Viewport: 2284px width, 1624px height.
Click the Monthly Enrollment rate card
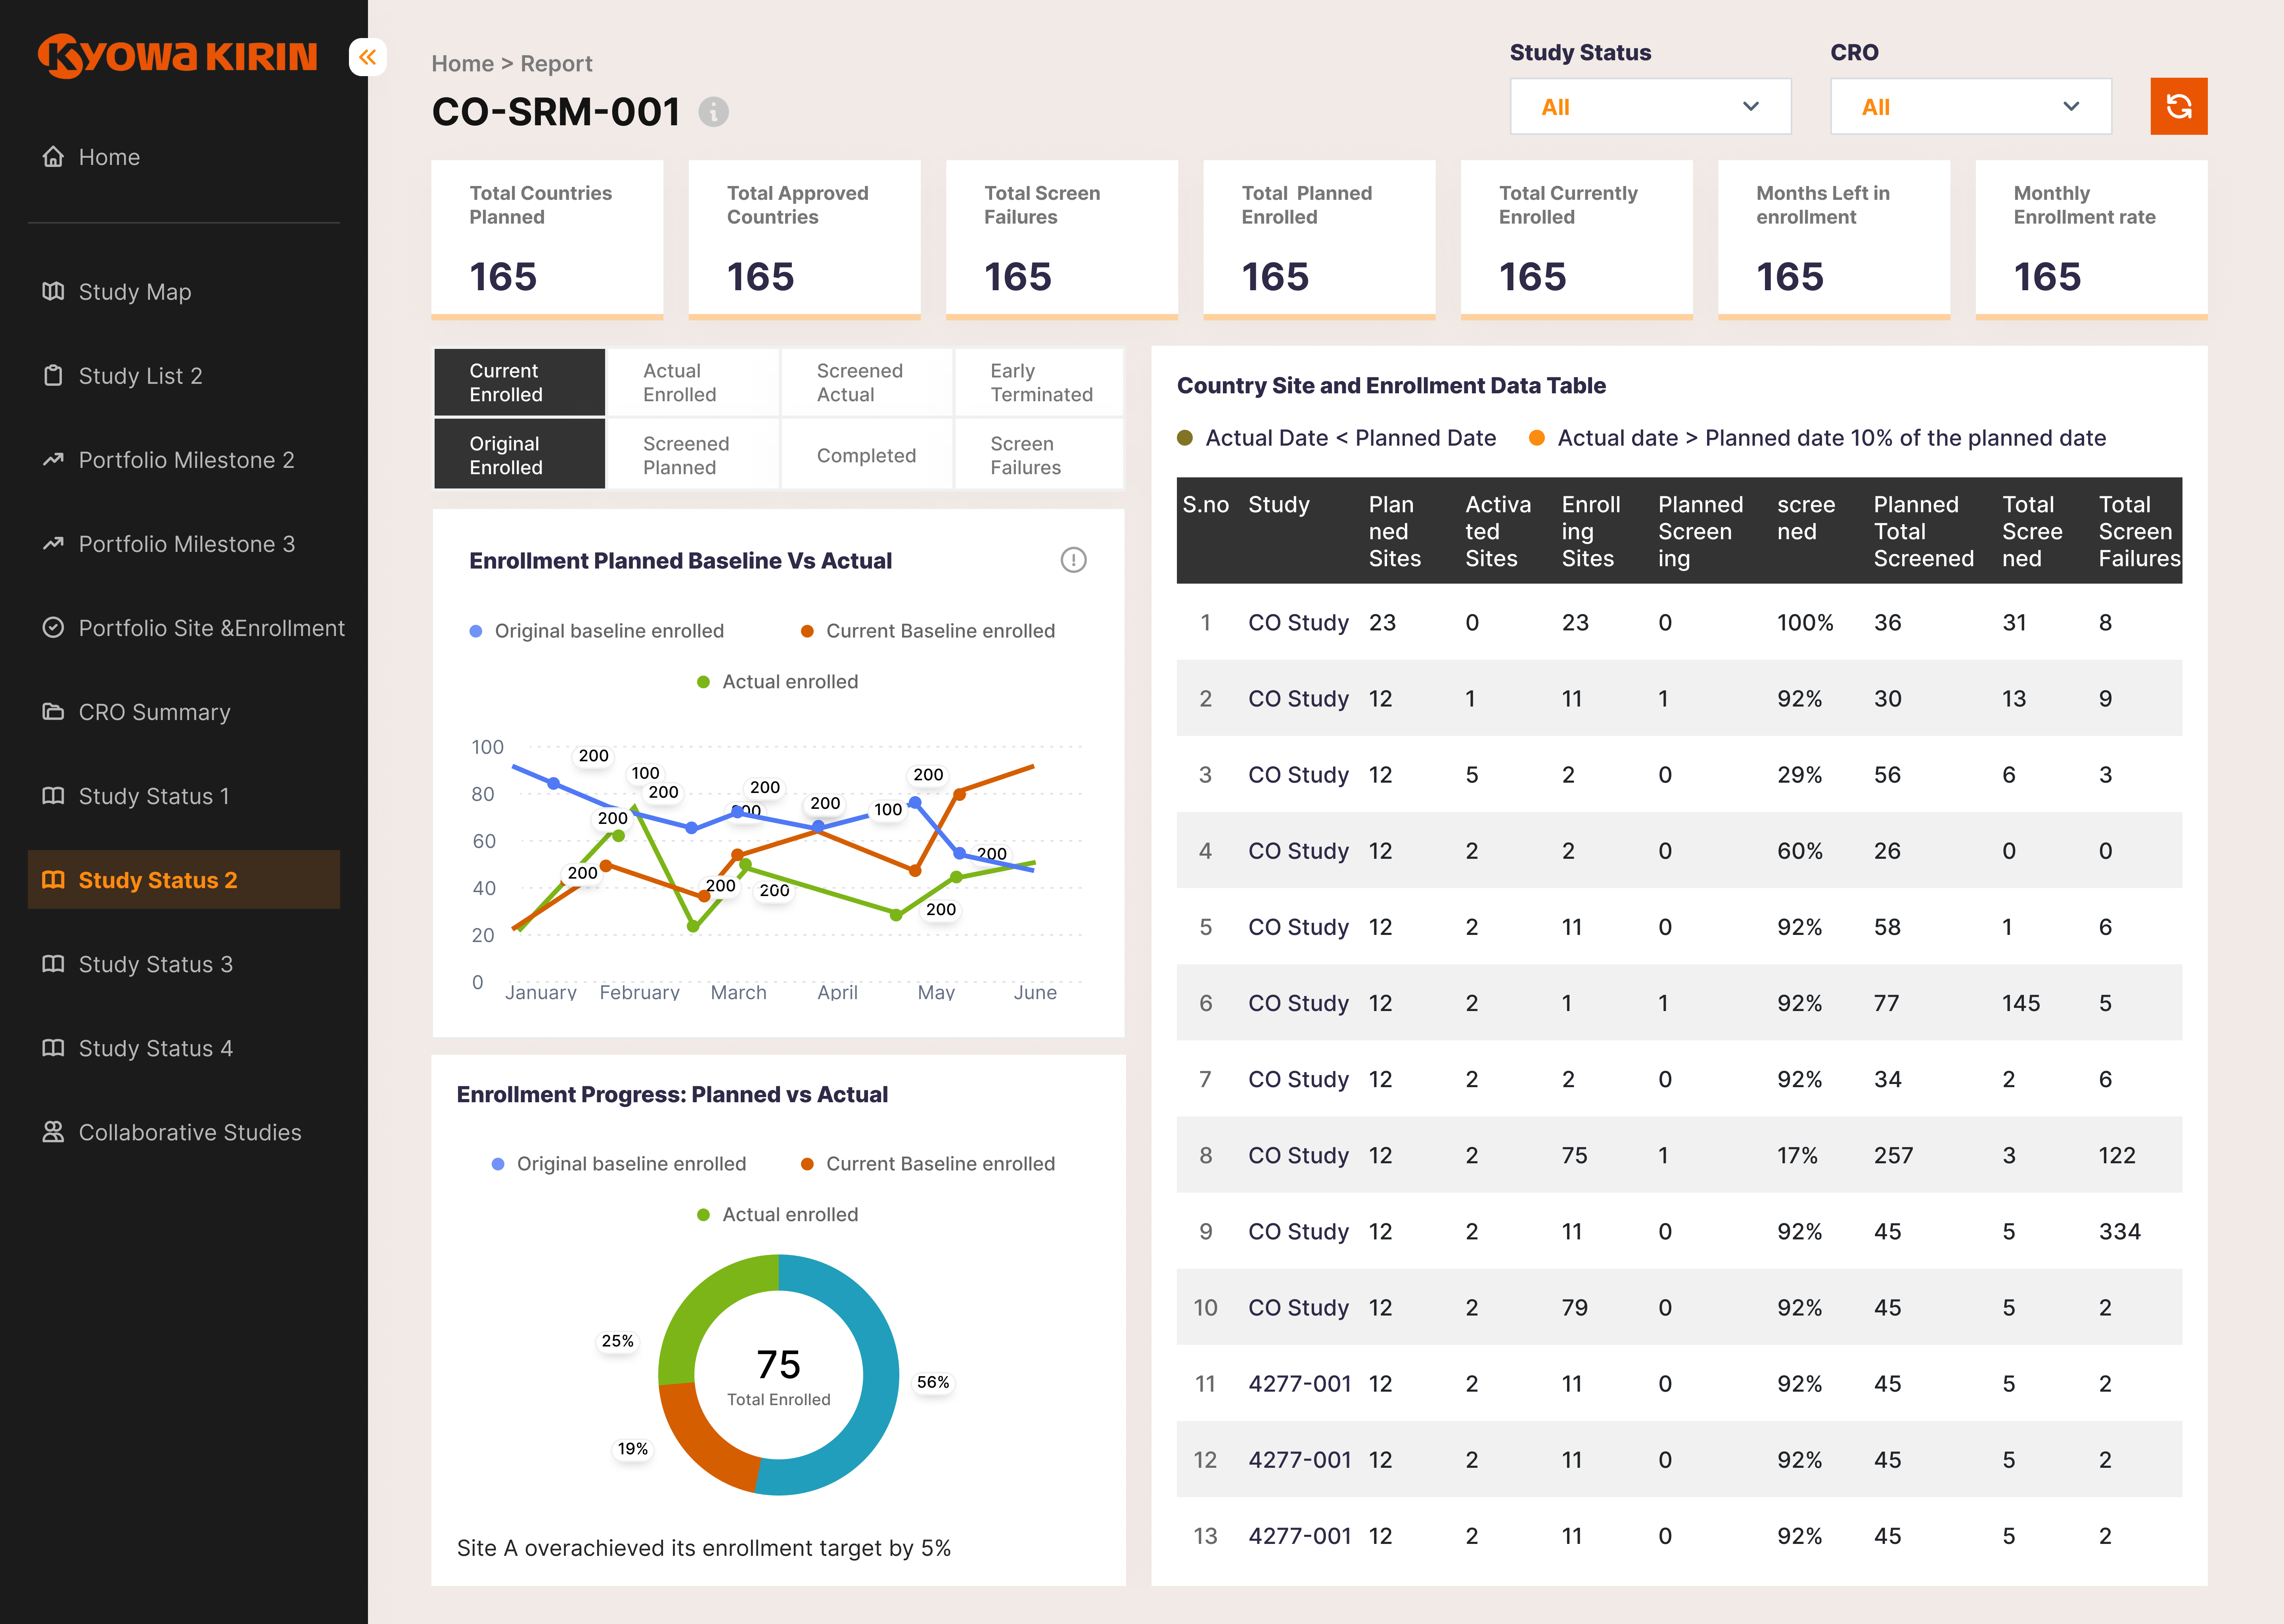[2092, 240]
